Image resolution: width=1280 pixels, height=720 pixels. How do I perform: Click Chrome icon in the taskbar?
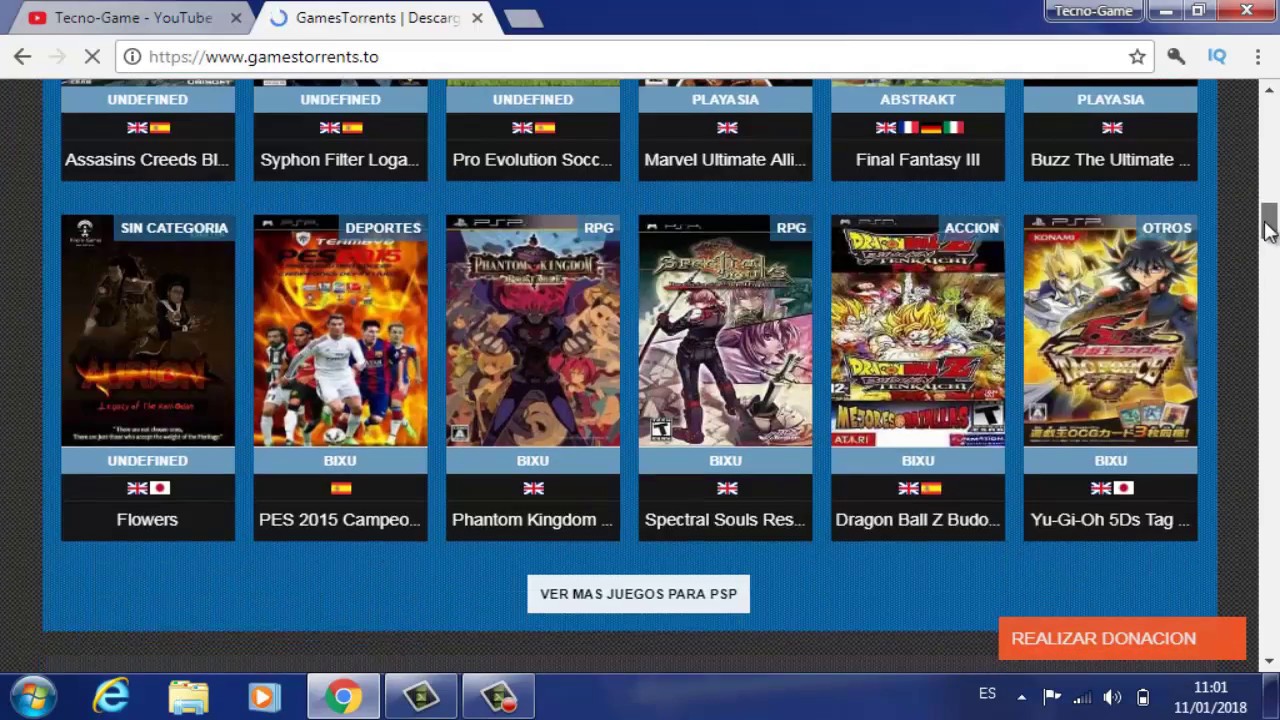343,696
